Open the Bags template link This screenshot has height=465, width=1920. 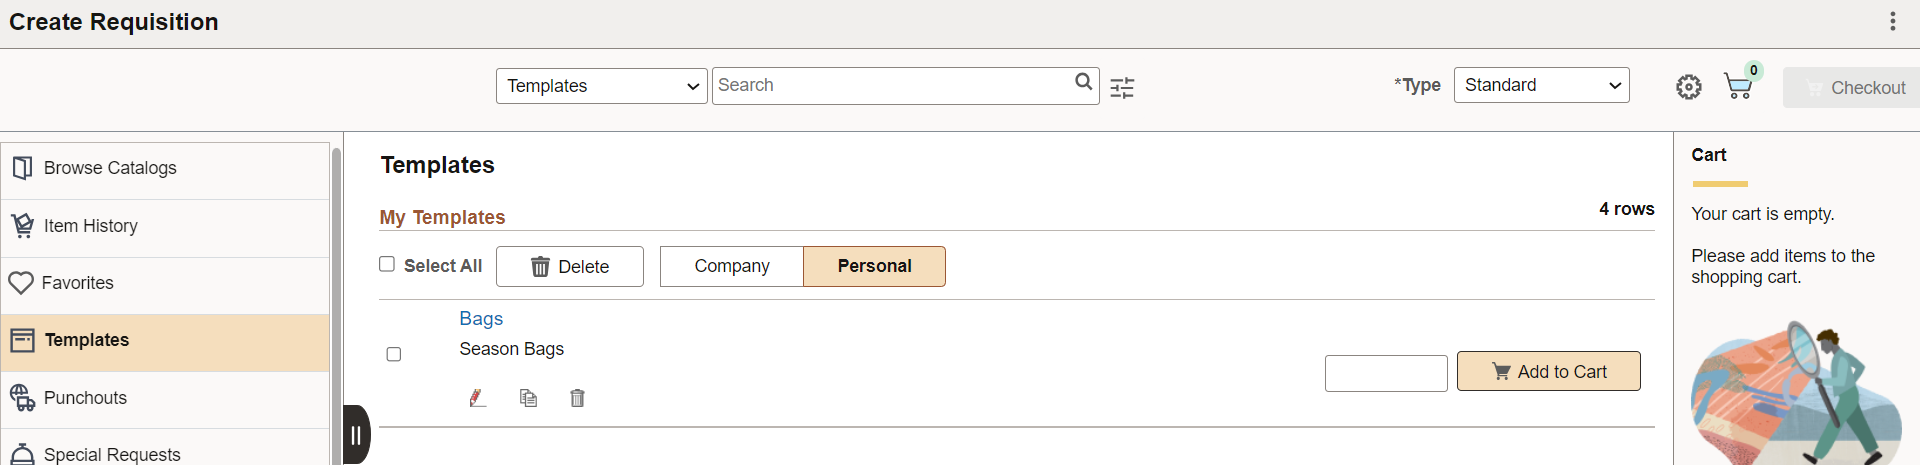[x=481, y=318]
